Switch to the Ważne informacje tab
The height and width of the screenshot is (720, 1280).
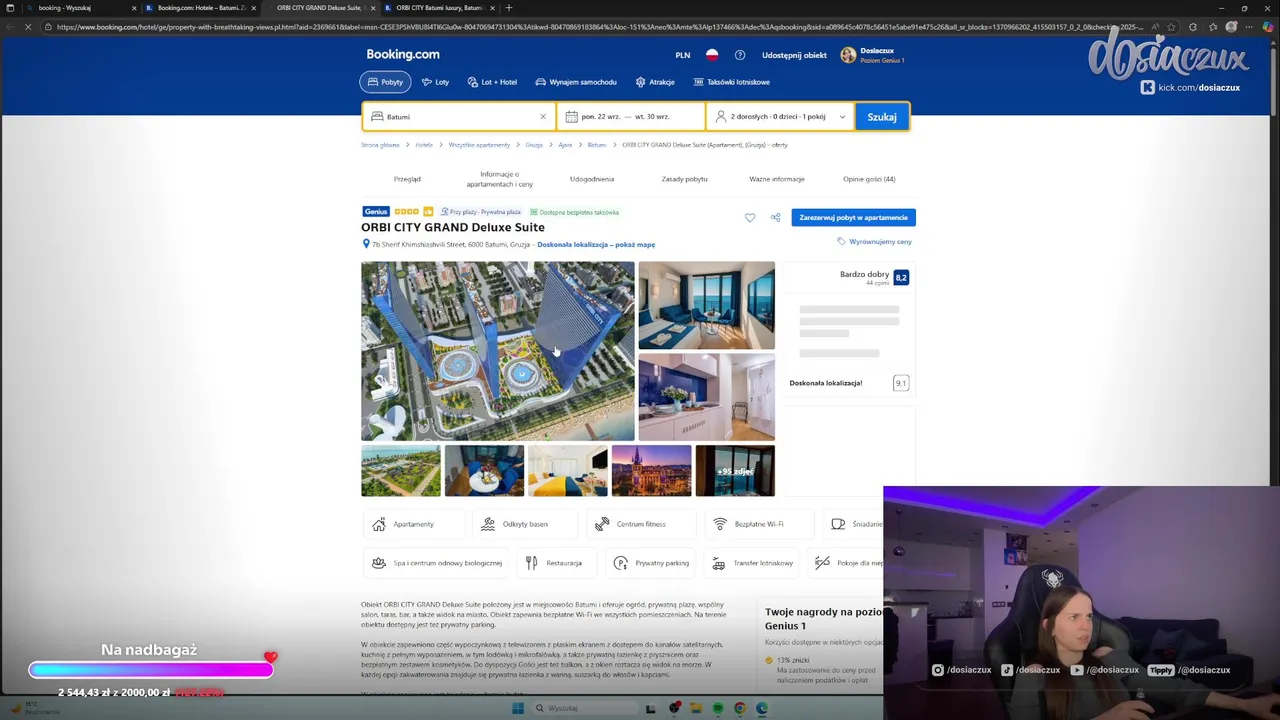tap(777, 179)
